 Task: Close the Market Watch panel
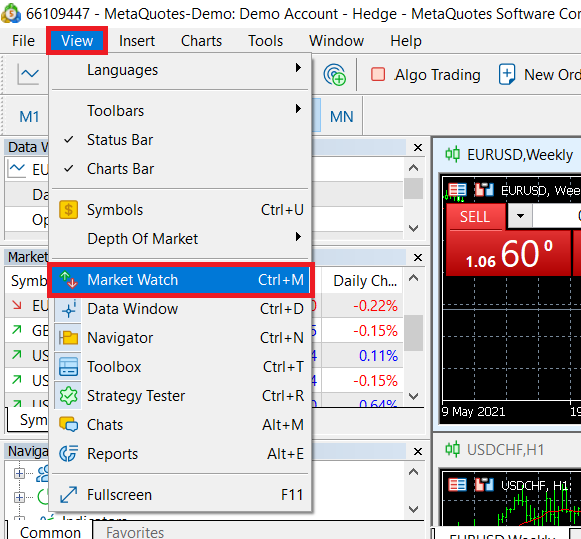418,257
